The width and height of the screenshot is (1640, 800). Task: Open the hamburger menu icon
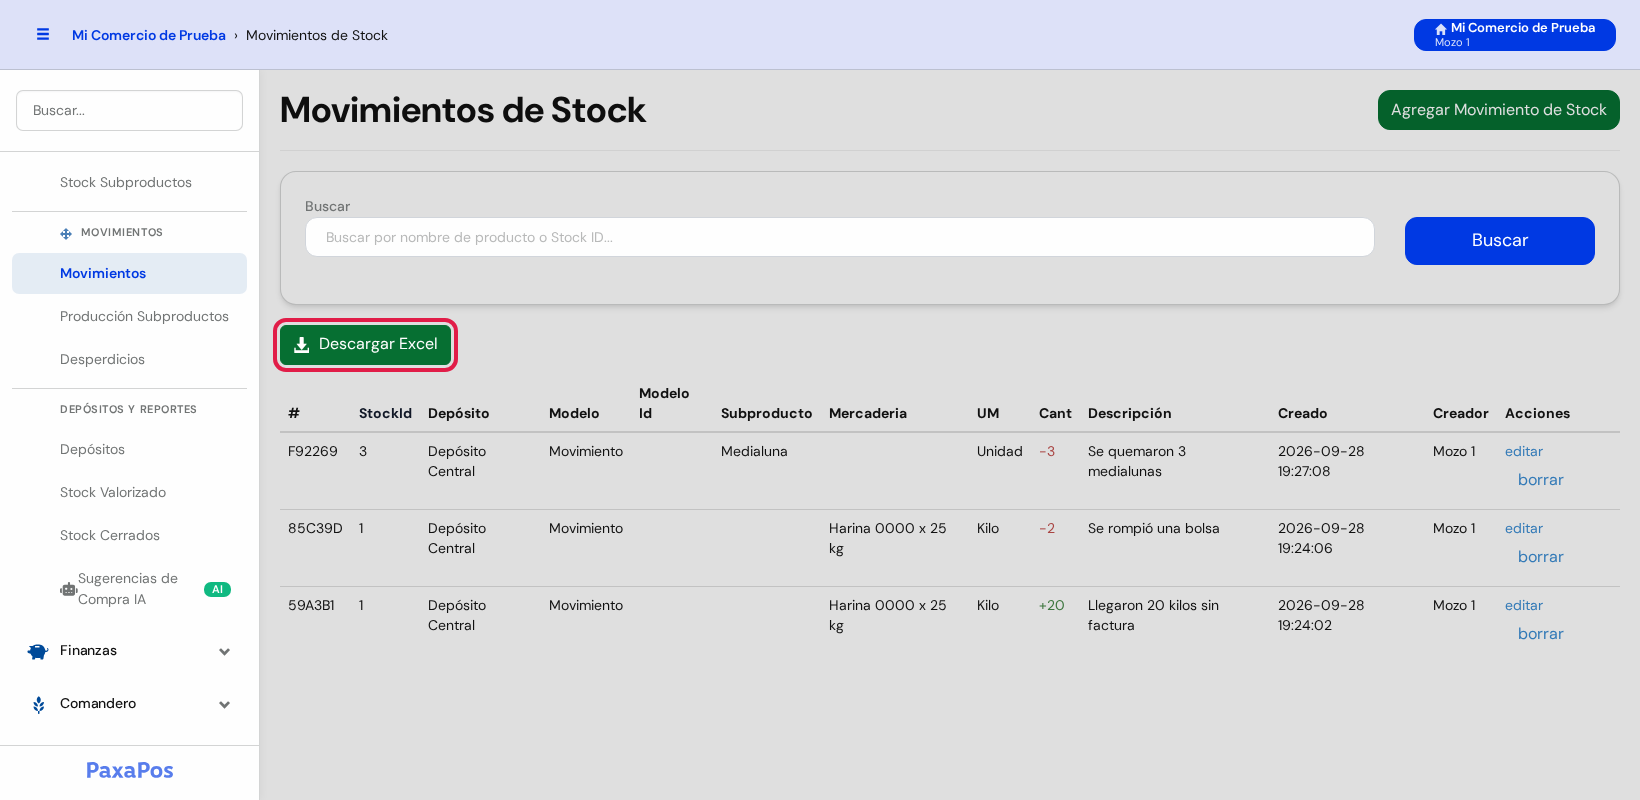[x=43, y=34]
